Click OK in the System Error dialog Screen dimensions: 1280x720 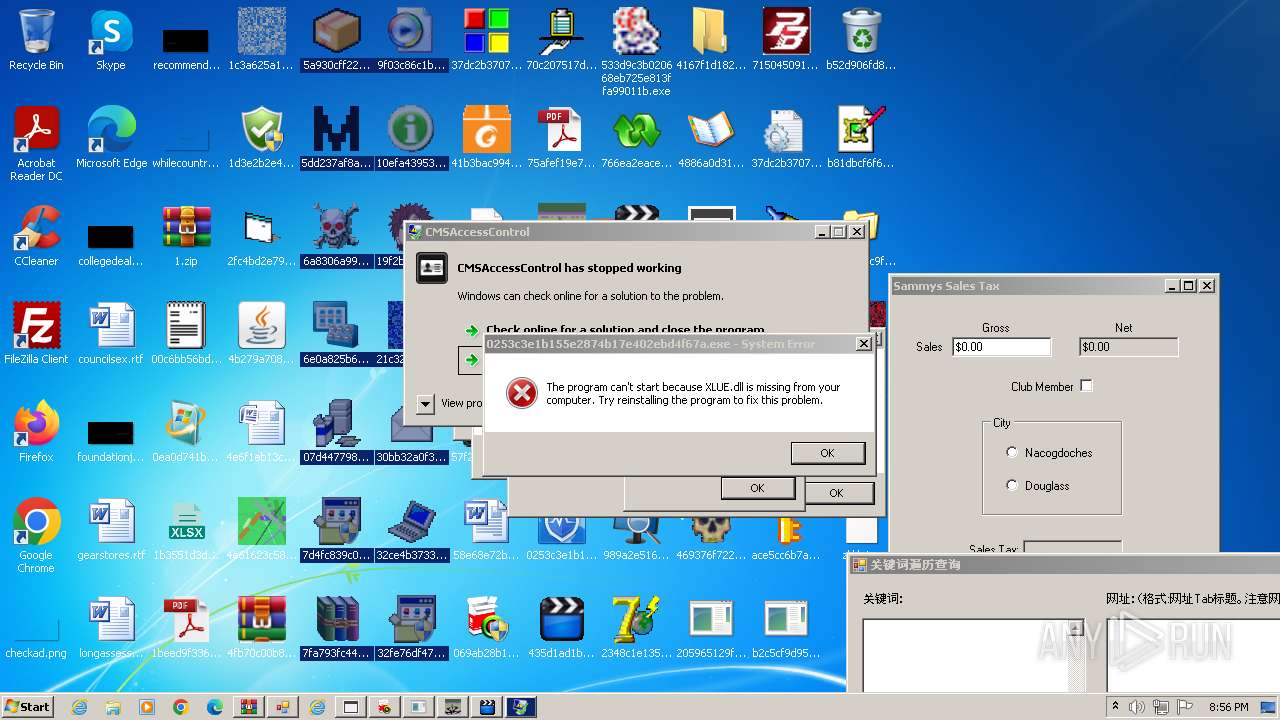[x=827, y=453]
